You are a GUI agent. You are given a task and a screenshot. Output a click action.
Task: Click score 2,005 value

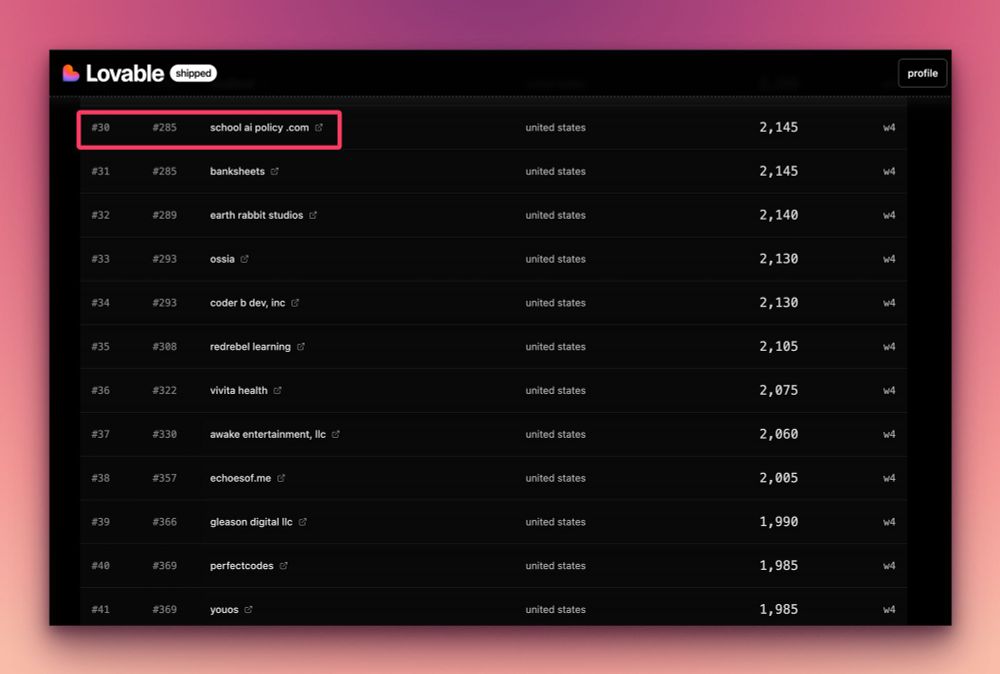tap(778, 478)
